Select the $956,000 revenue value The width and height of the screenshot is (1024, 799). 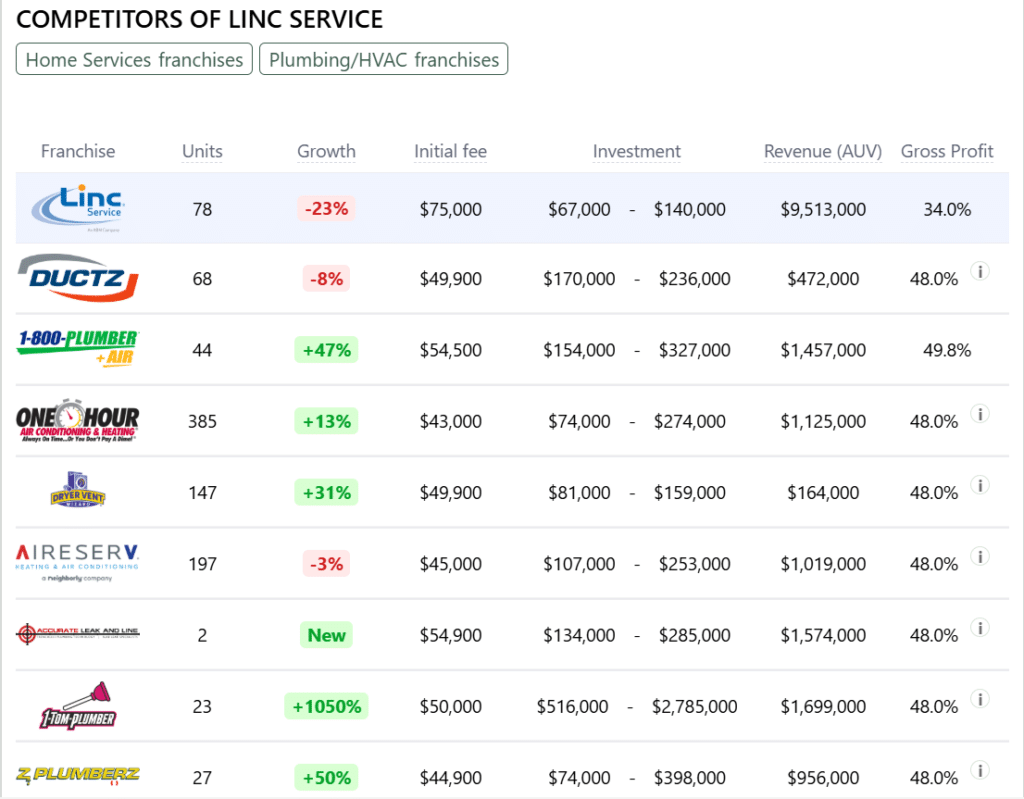[x=823, y=777]
